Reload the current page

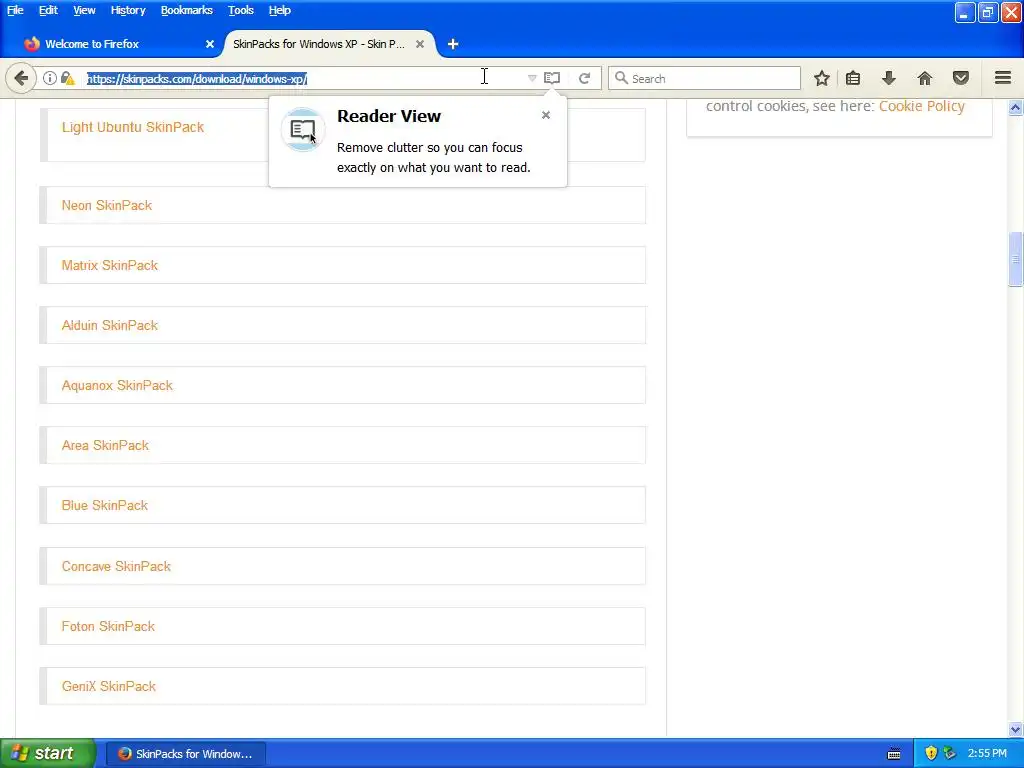584,78
